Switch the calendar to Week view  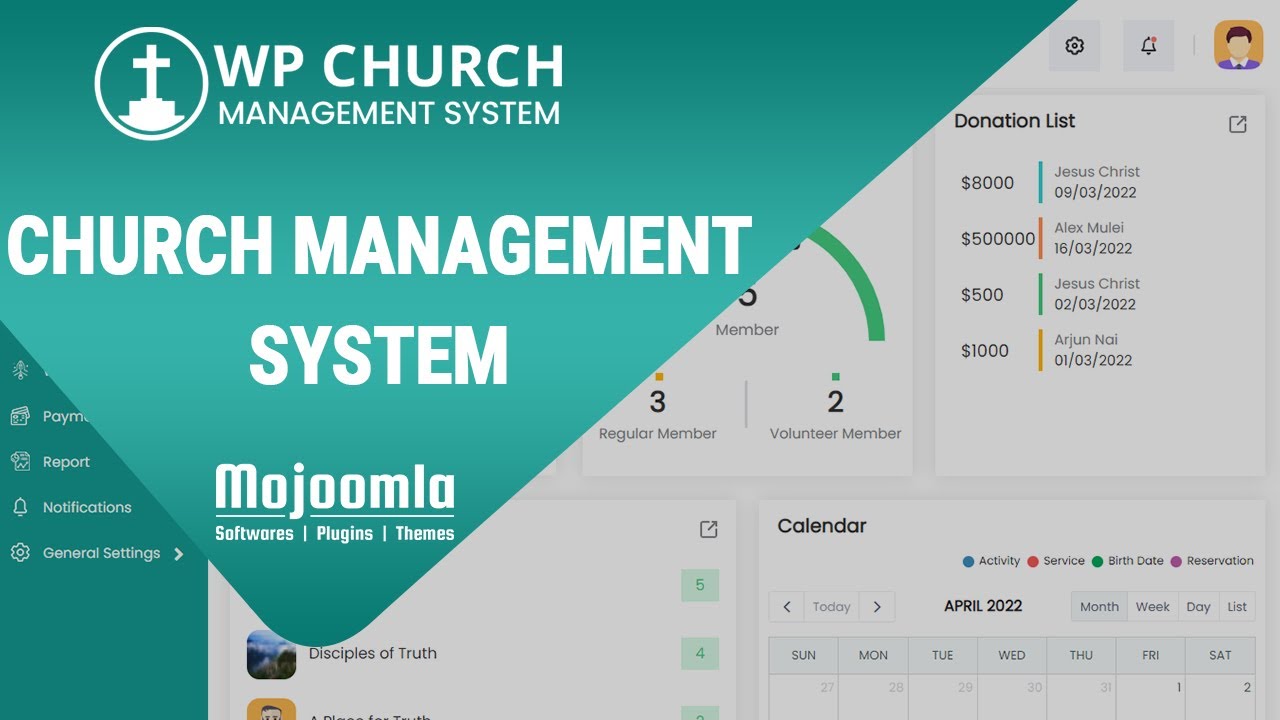coord(1152,607)
